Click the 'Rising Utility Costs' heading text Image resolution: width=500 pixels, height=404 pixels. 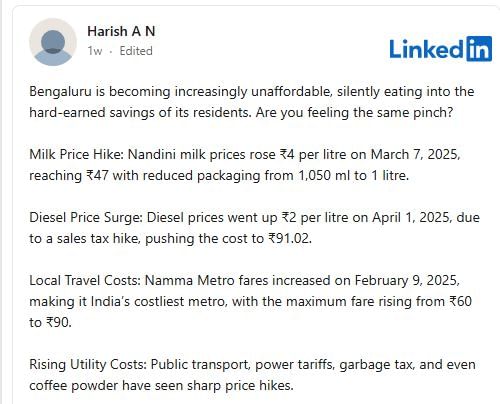87,365
